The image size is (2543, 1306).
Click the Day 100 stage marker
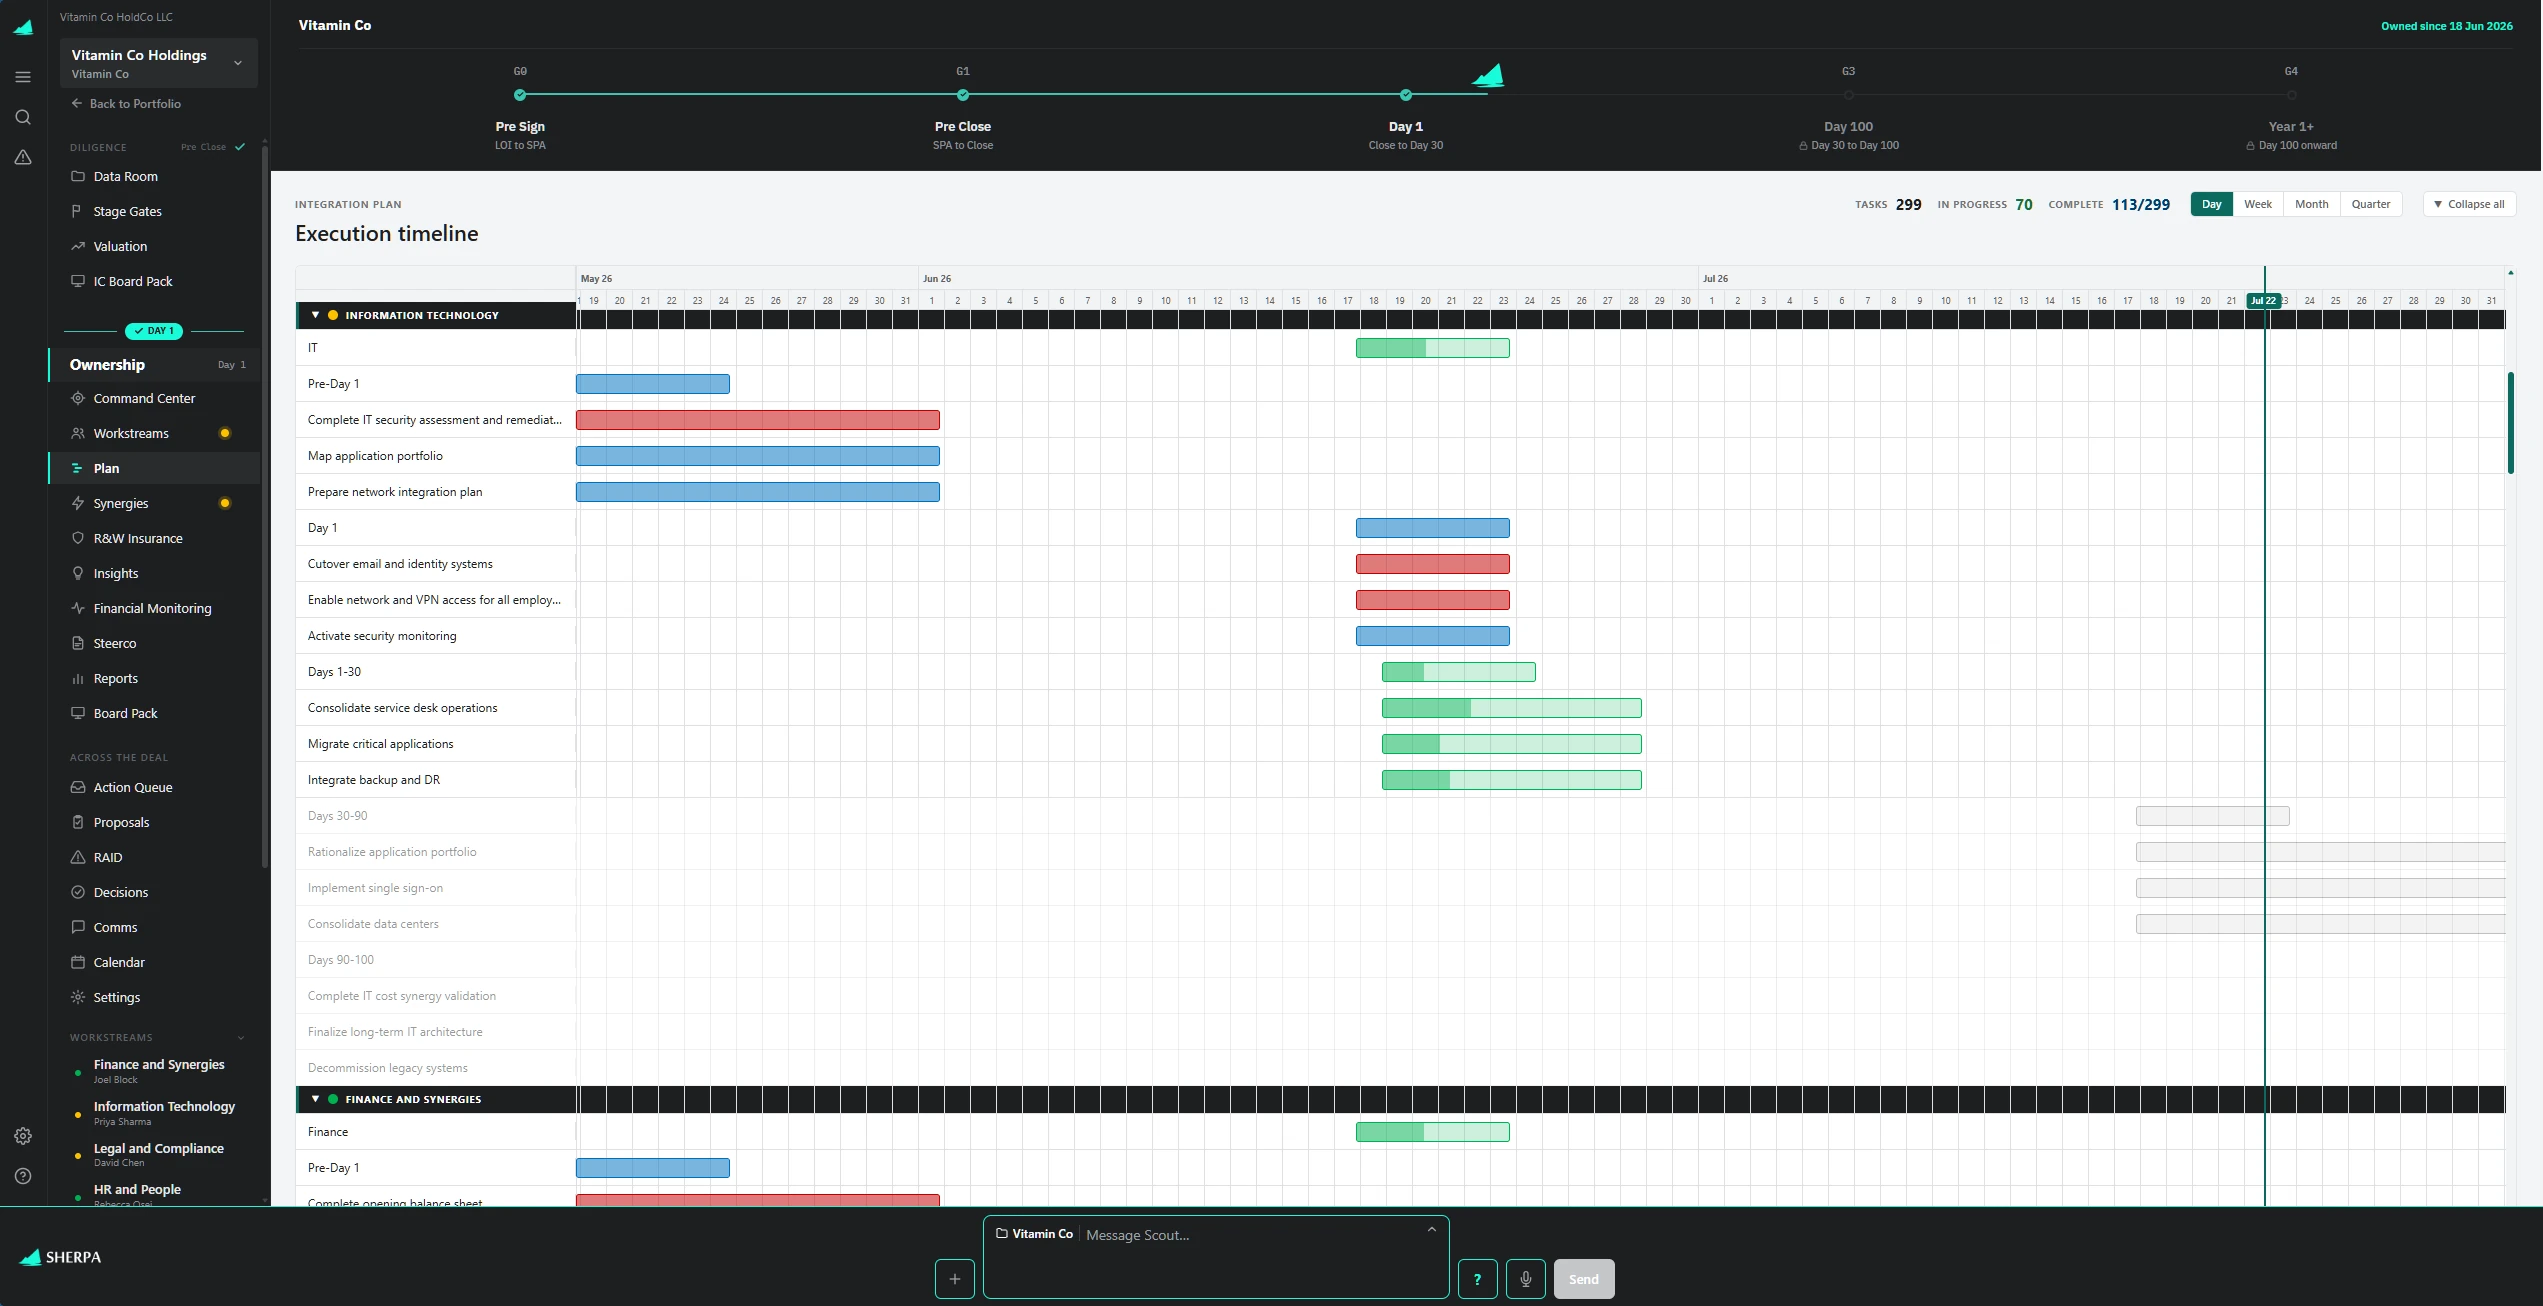click(1848, 95)
